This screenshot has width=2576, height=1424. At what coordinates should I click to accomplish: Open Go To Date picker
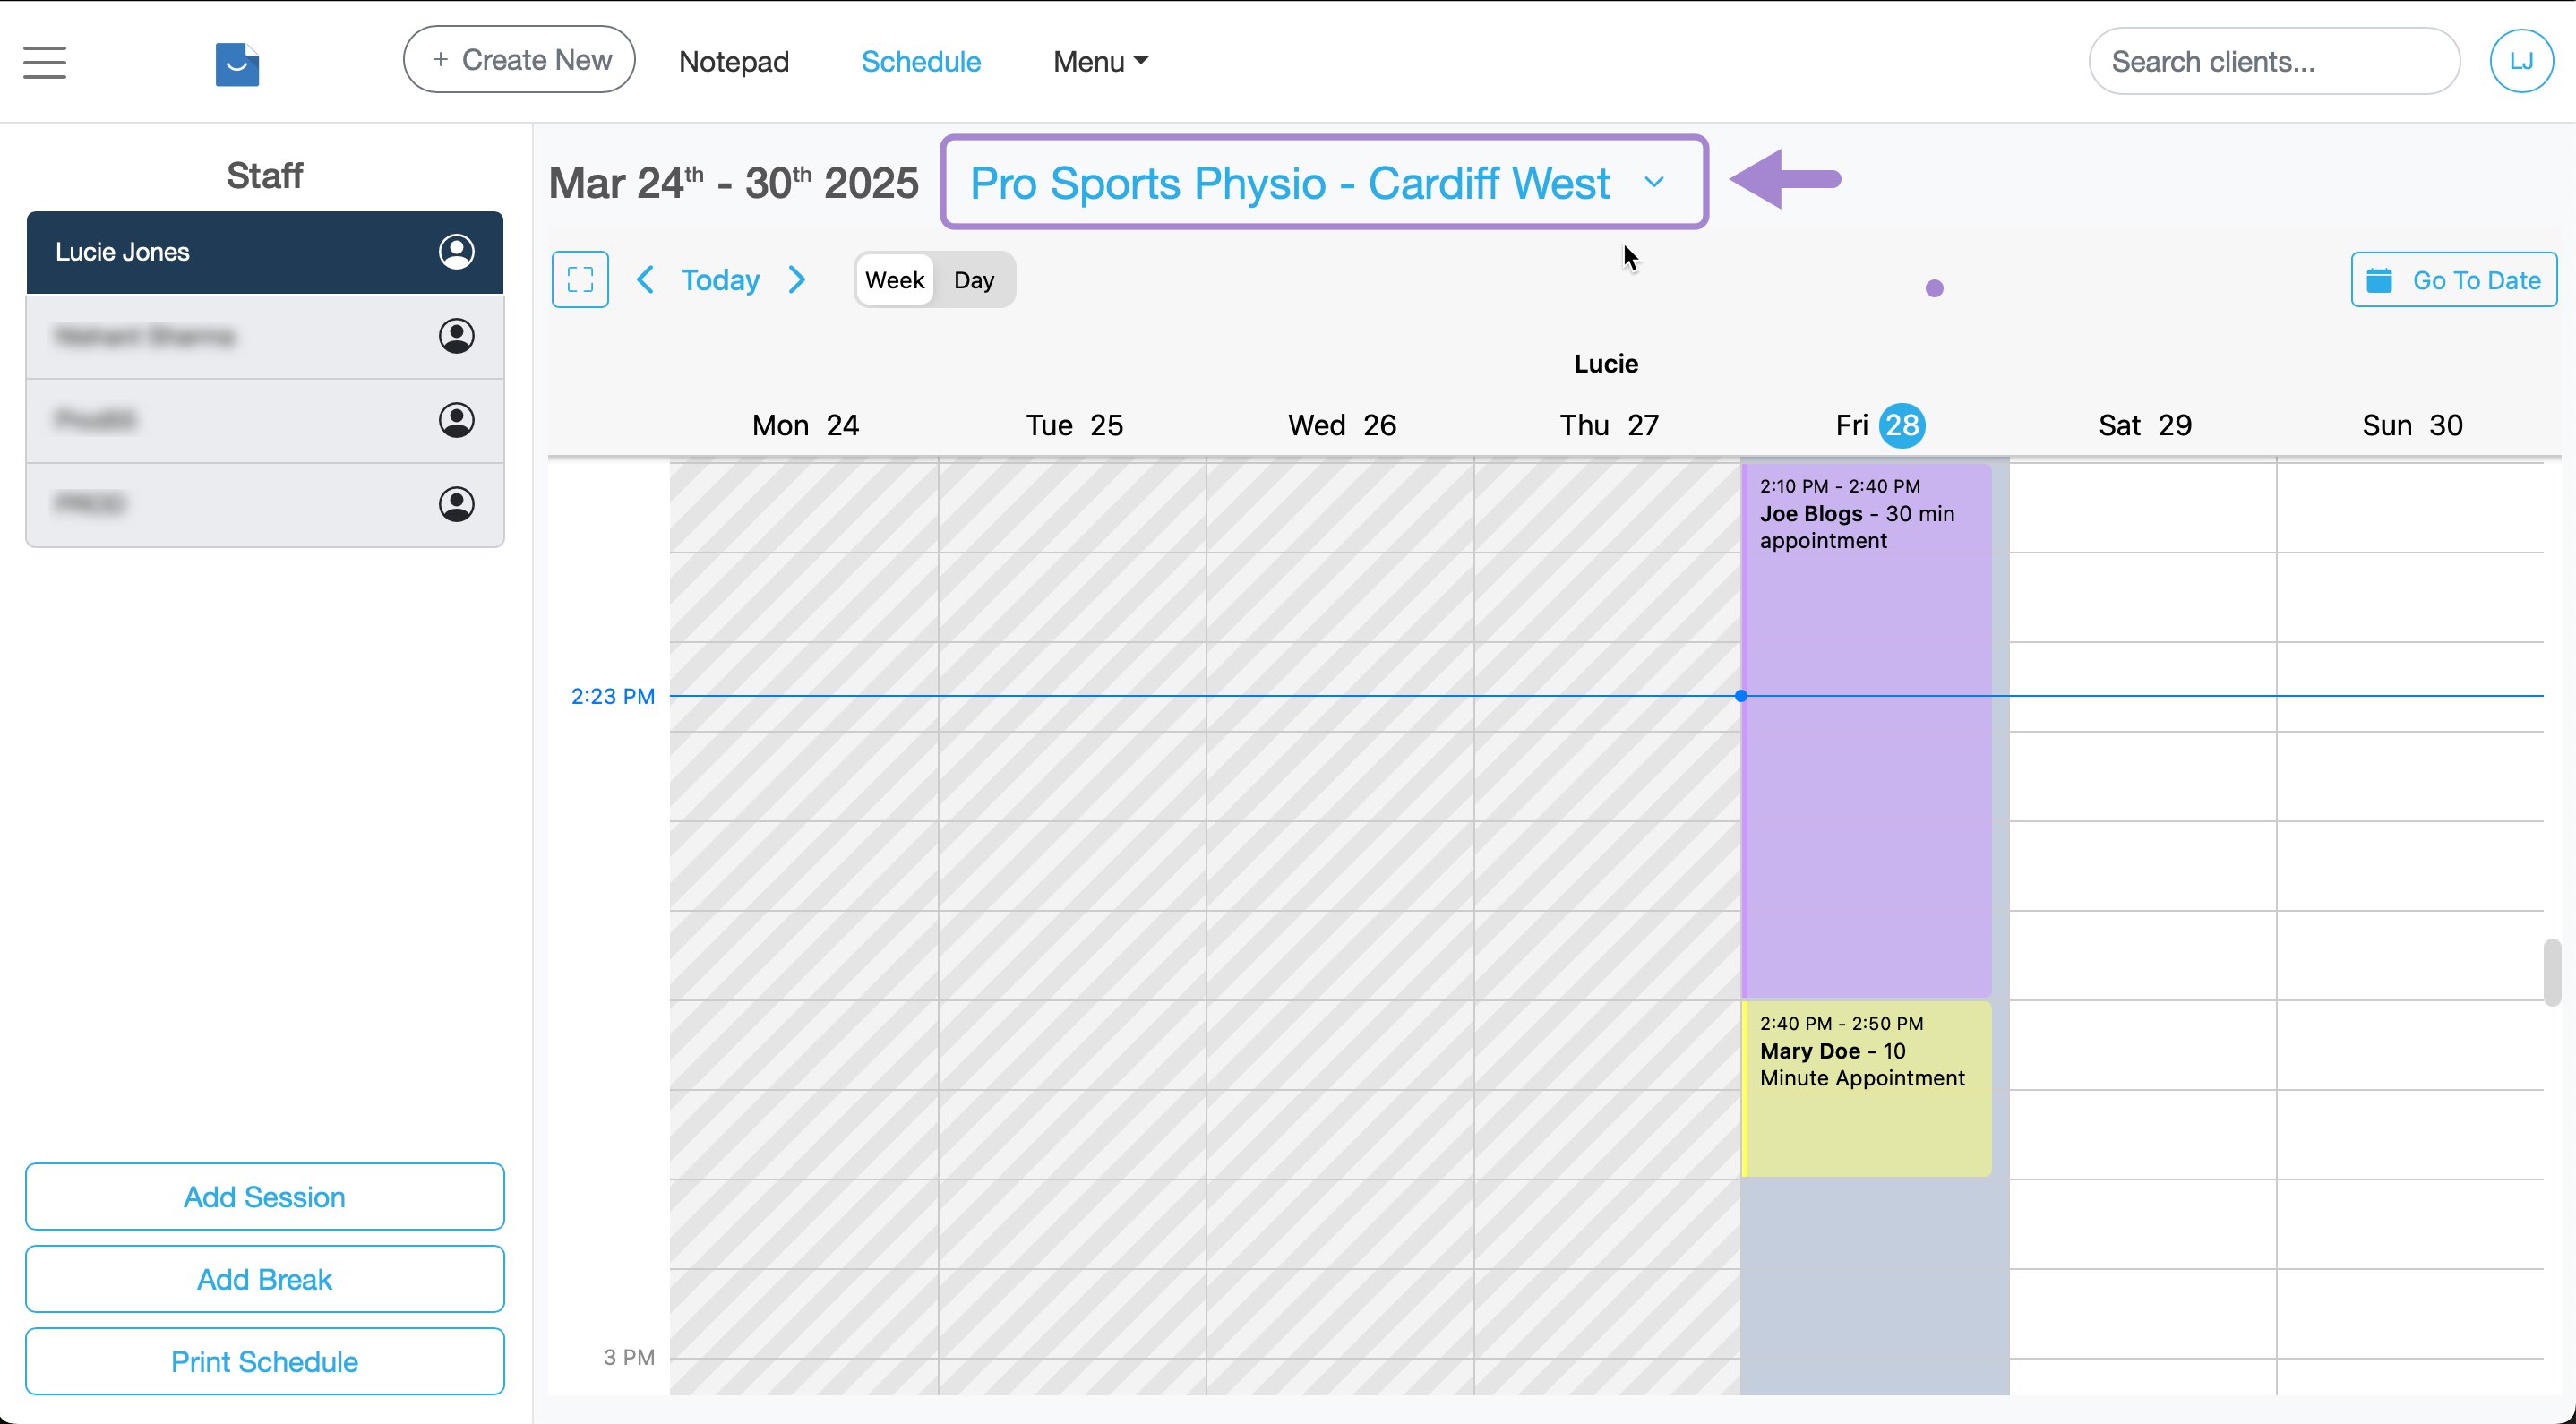2453,280
